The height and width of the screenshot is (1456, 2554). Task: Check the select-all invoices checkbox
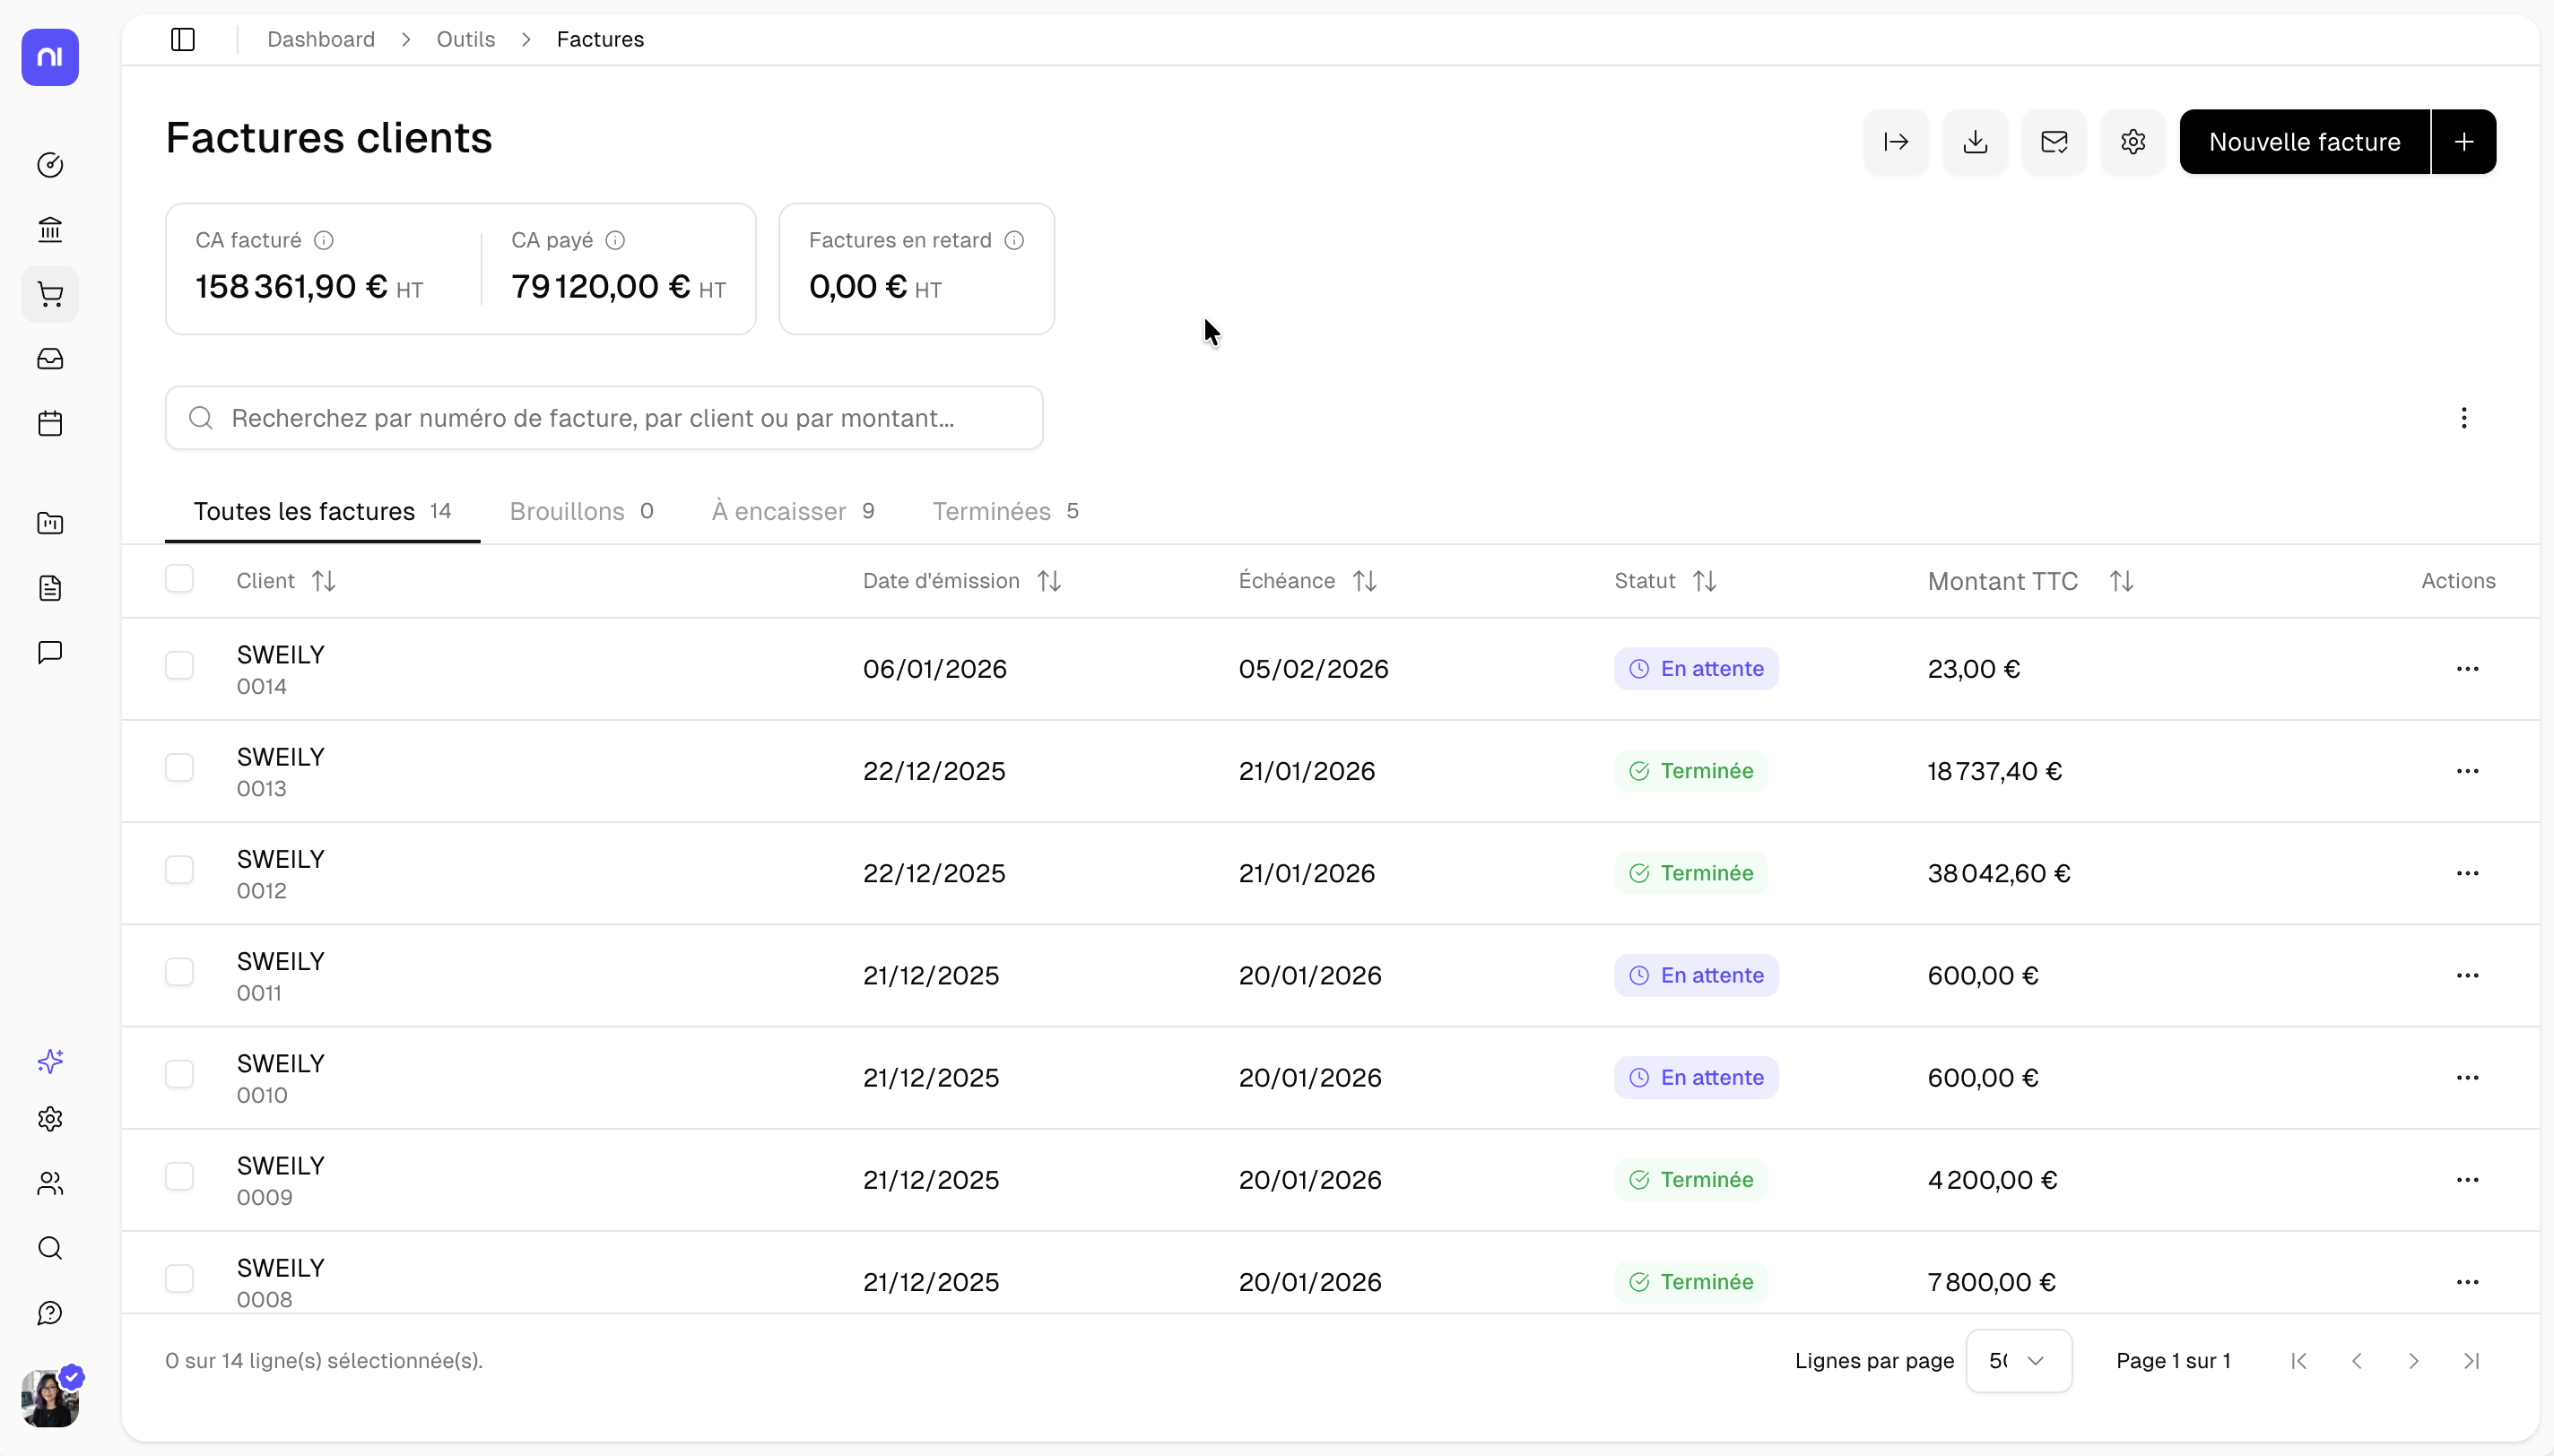[179, 579]
